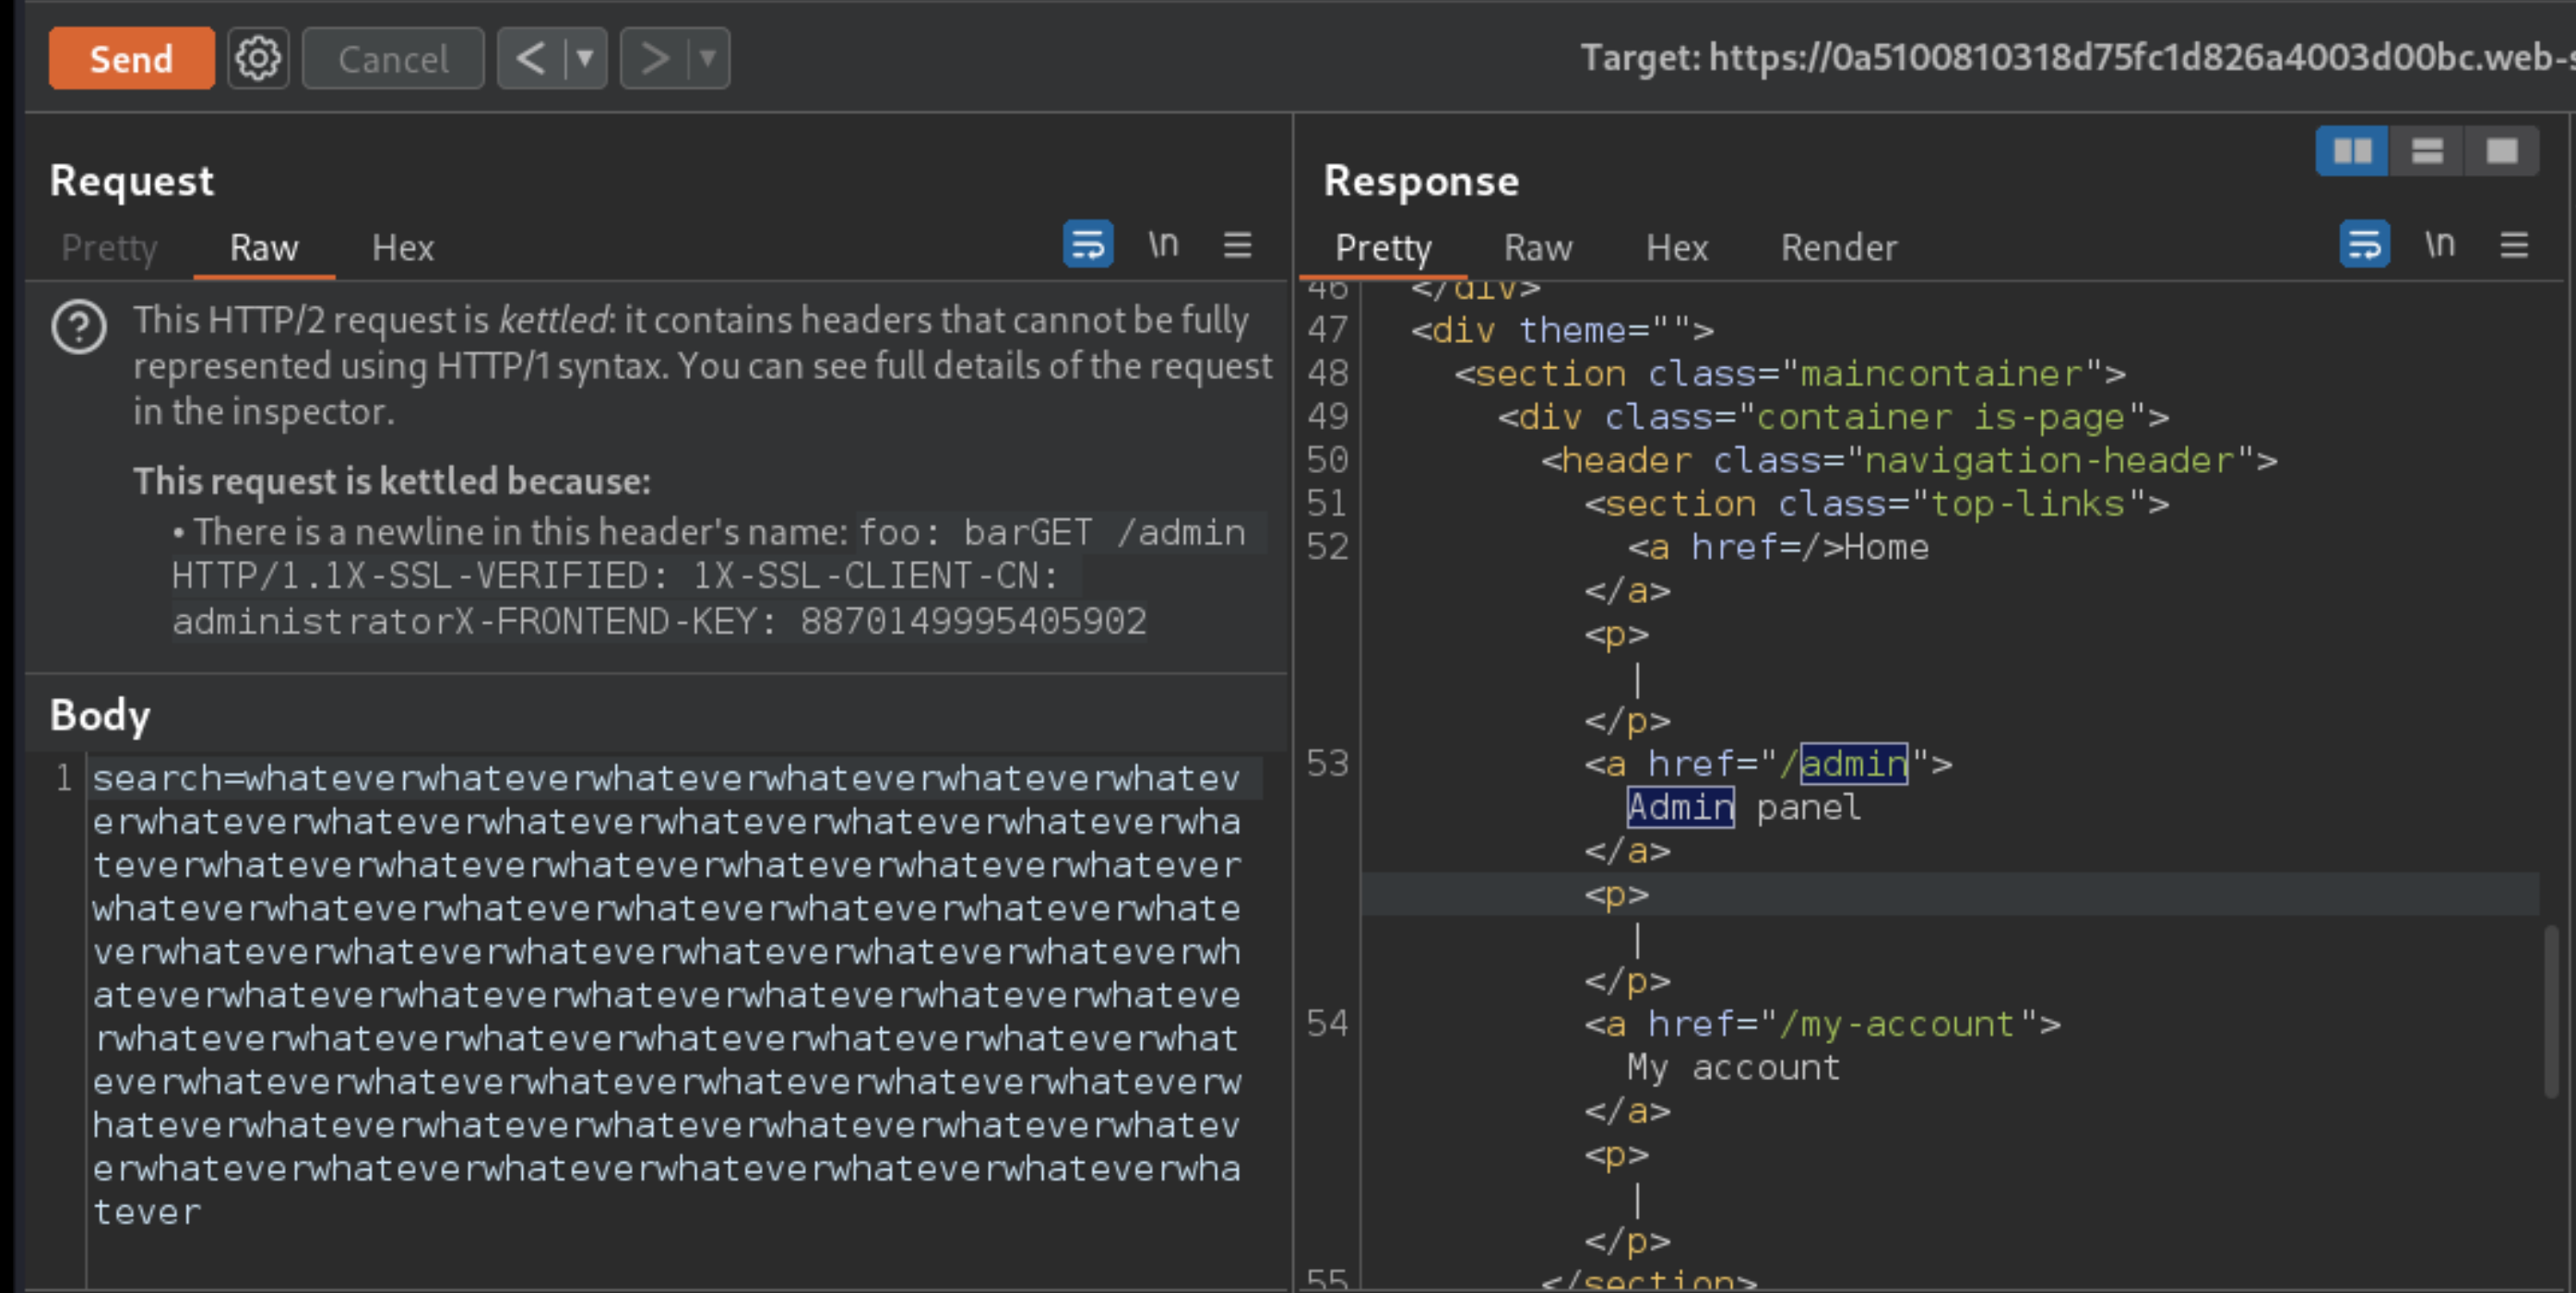Click the 'My account' response text
The image size is (2576, 1293).
tap(1733, 1067)
